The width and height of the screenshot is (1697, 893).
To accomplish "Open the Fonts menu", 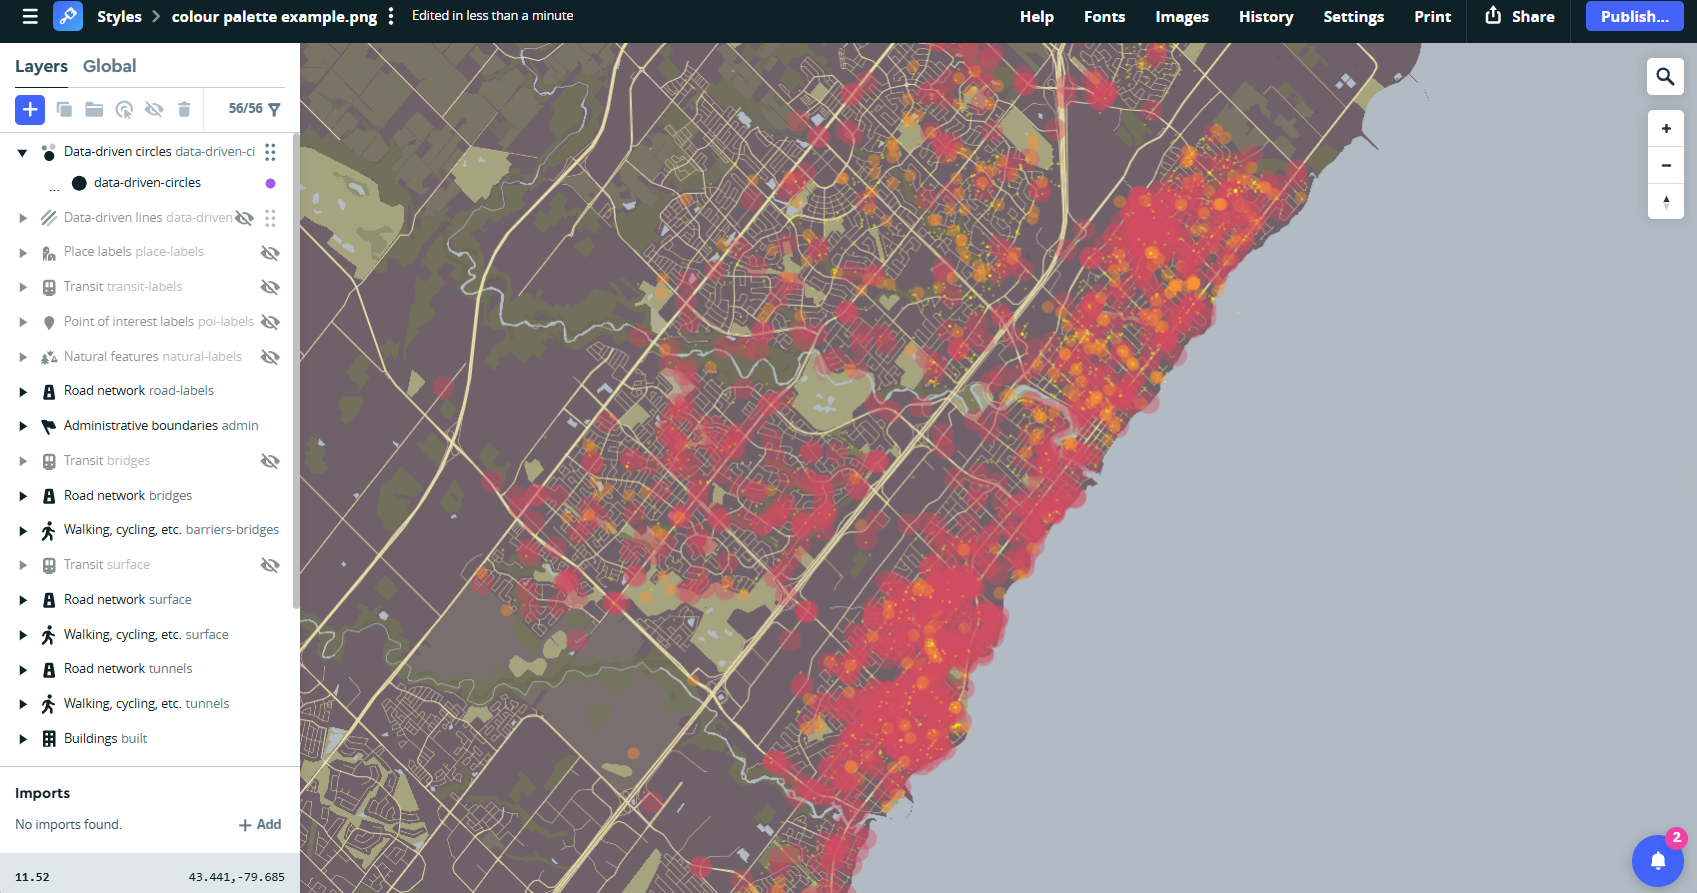I will [x=1104, y=16].
